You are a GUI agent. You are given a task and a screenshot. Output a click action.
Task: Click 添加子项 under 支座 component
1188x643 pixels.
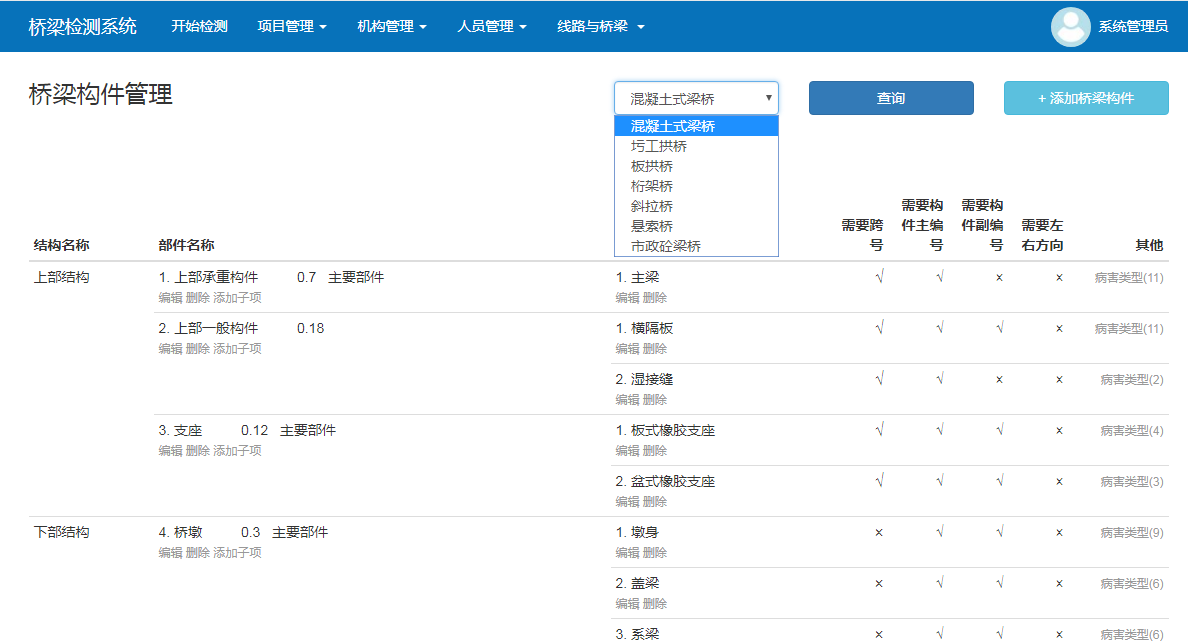tap(237, 451)
